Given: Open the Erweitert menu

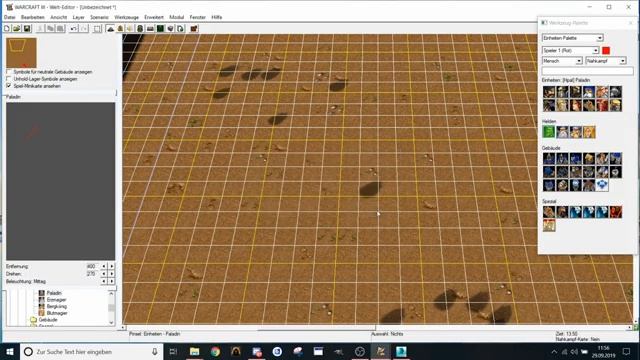Looking at the screenshot, I should 154,17.
